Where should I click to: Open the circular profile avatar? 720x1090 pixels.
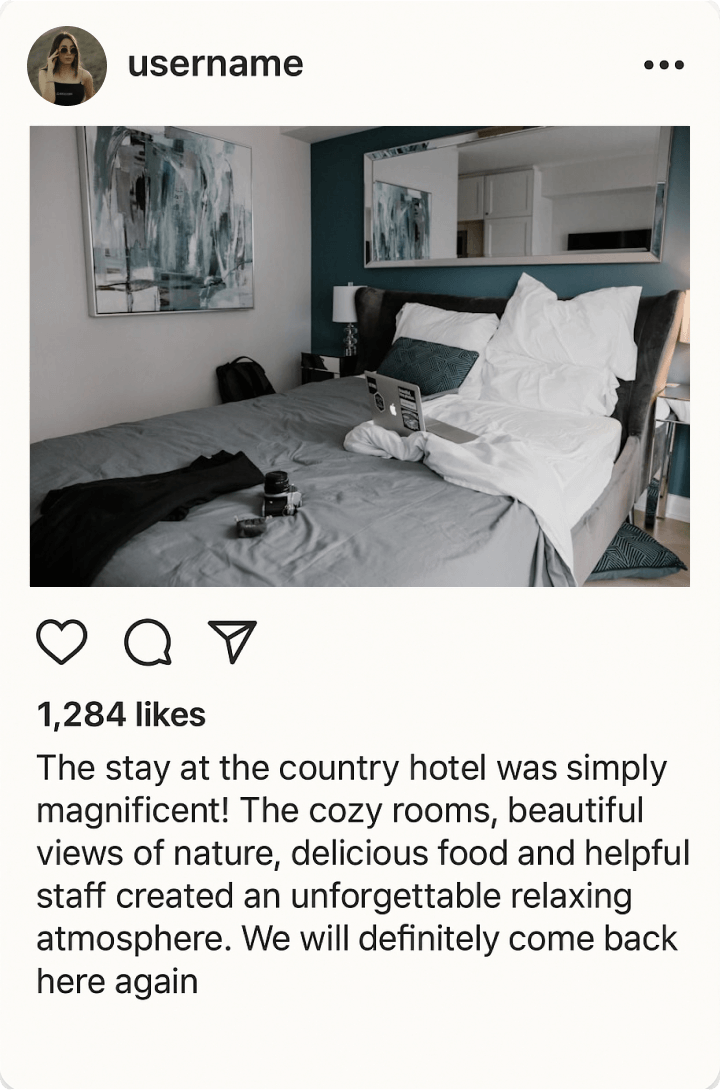[x=67, y=66]
